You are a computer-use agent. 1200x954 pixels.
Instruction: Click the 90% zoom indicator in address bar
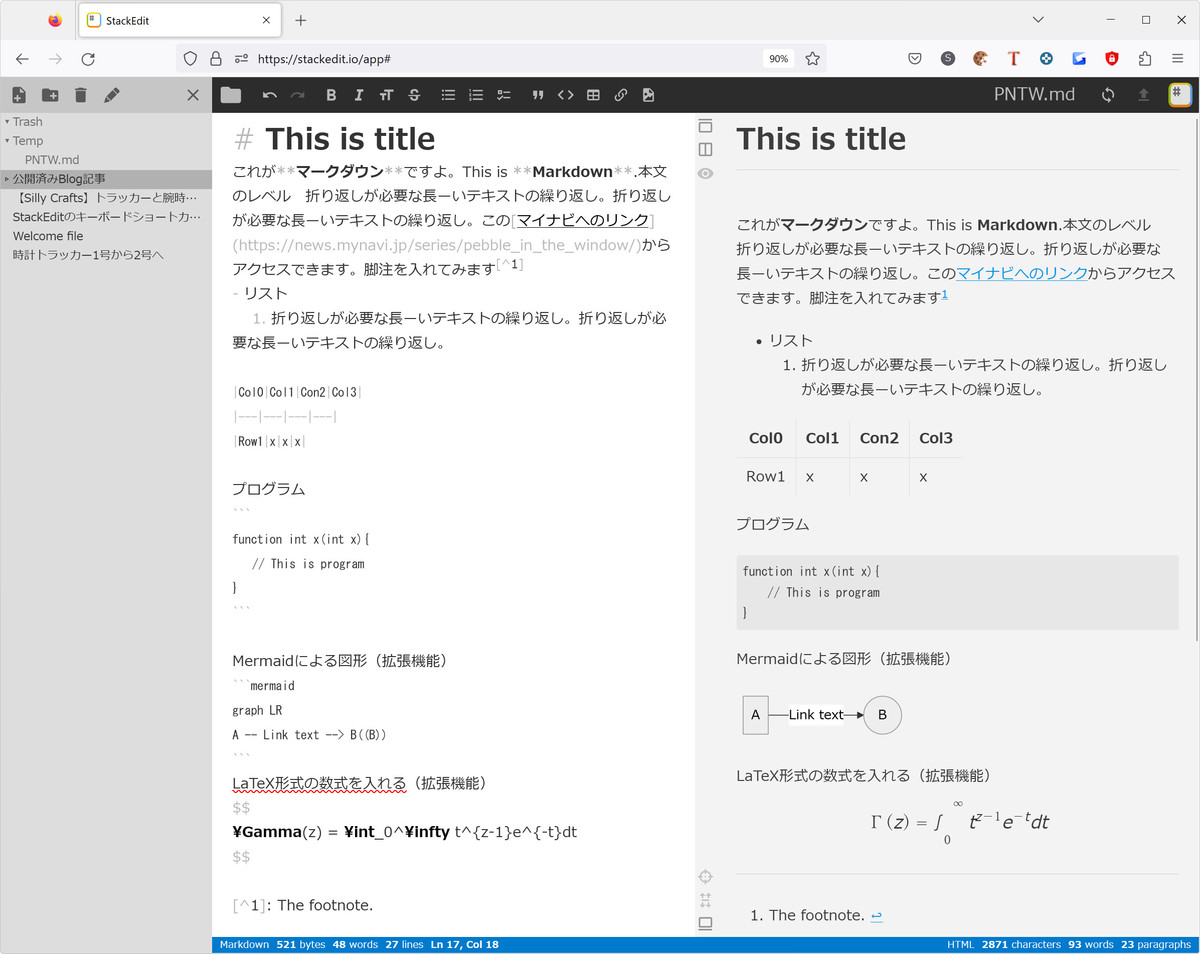coord(777,59)
